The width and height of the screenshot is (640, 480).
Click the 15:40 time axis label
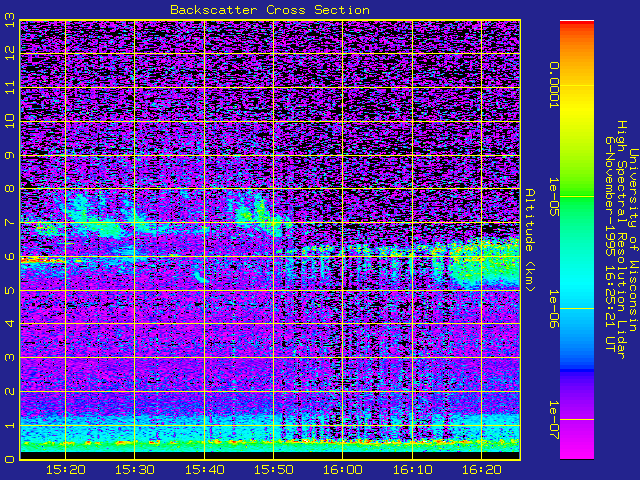(204, 470)
